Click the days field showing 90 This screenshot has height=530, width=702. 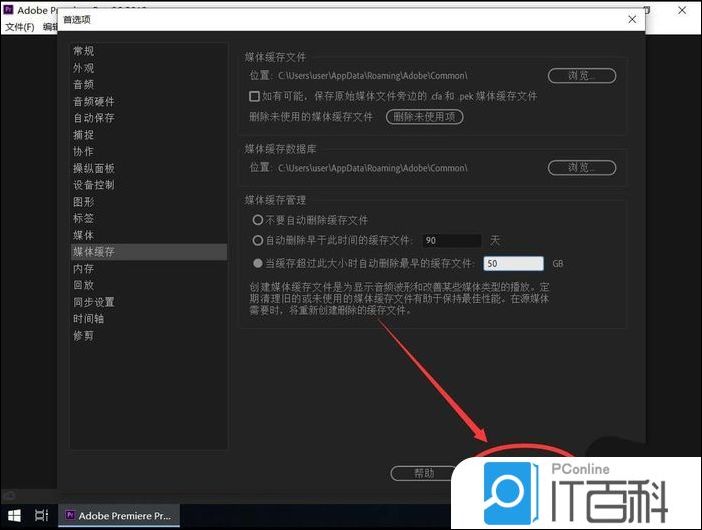(x=452, y=240)
